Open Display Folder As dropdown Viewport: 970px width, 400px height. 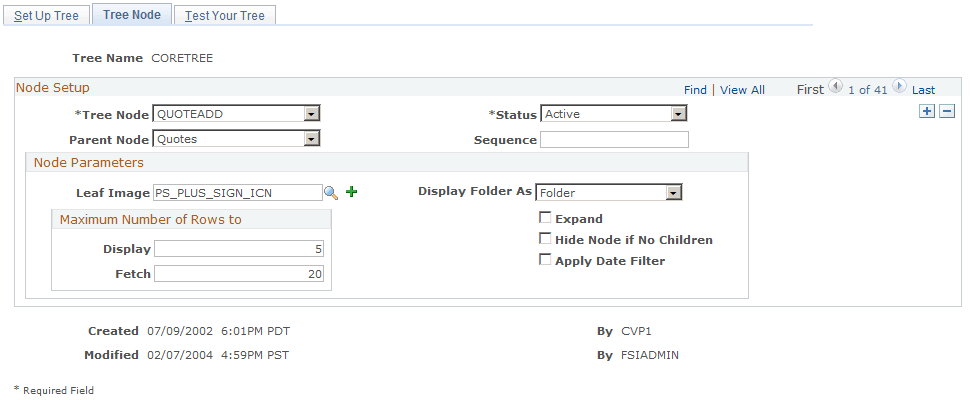click(x=609, y=192)
